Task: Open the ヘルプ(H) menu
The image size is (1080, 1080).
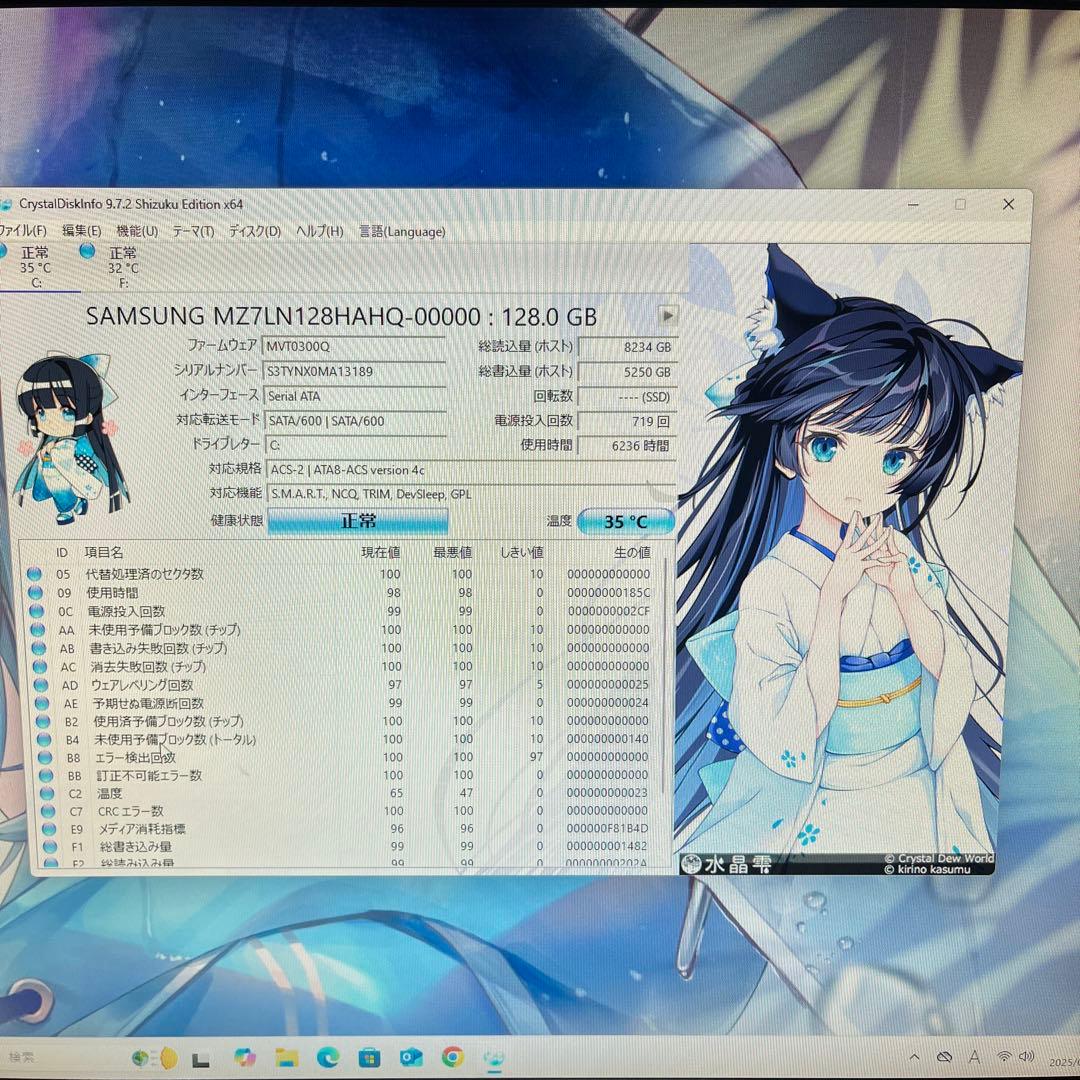Action: (320, 231)
